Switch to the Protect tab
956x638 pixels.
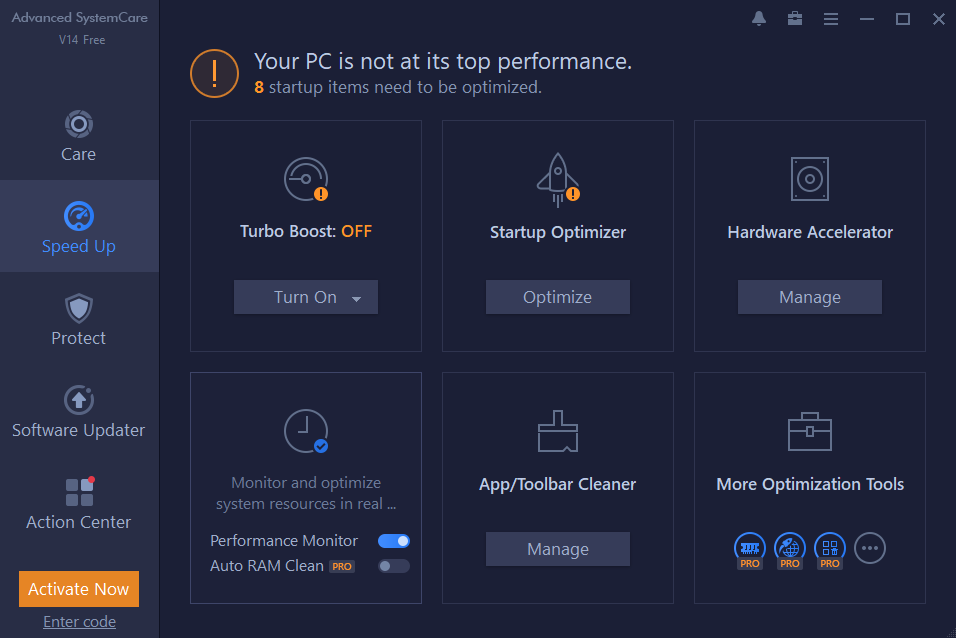[79, 320]
